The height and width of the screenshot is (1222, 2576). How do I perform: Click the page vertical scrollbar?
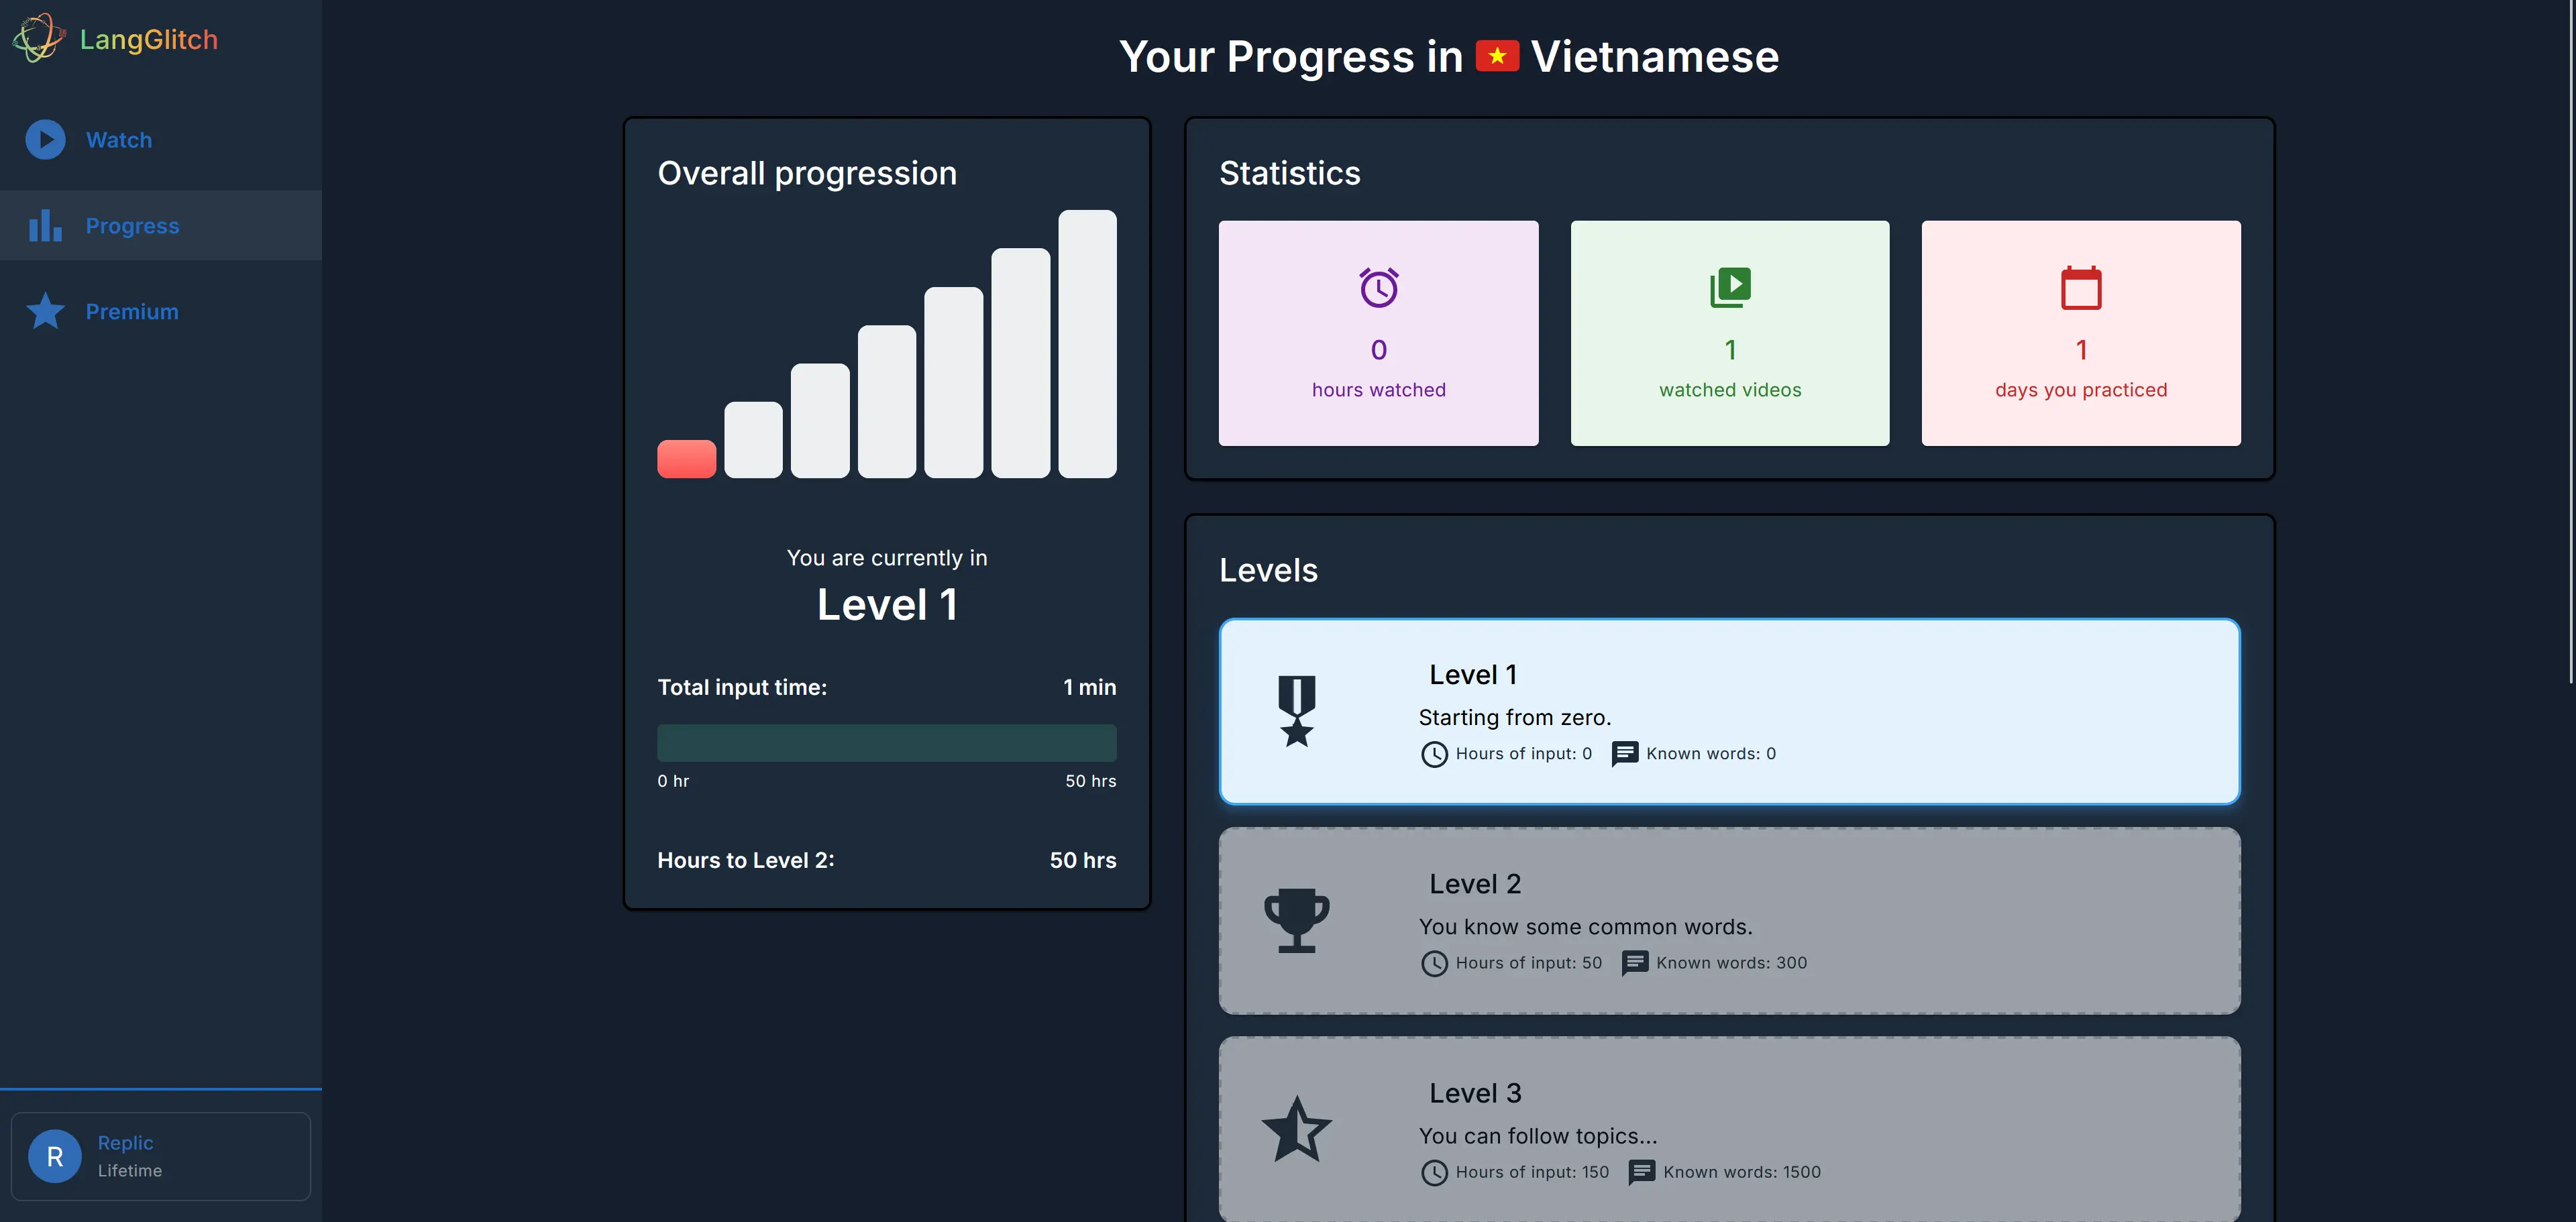(x=2570, y=340)
